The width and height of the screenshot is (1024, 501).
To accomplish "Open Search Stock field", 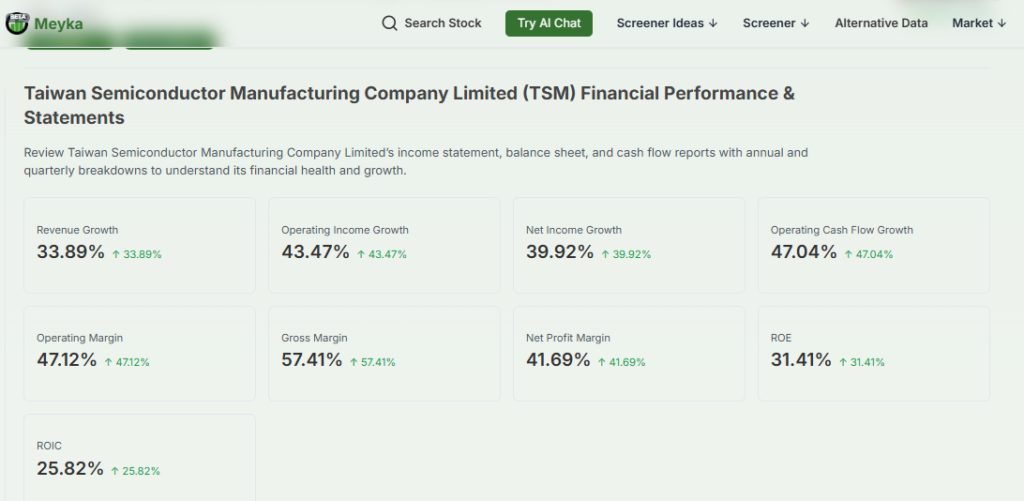I will click(x=432, y=24).
